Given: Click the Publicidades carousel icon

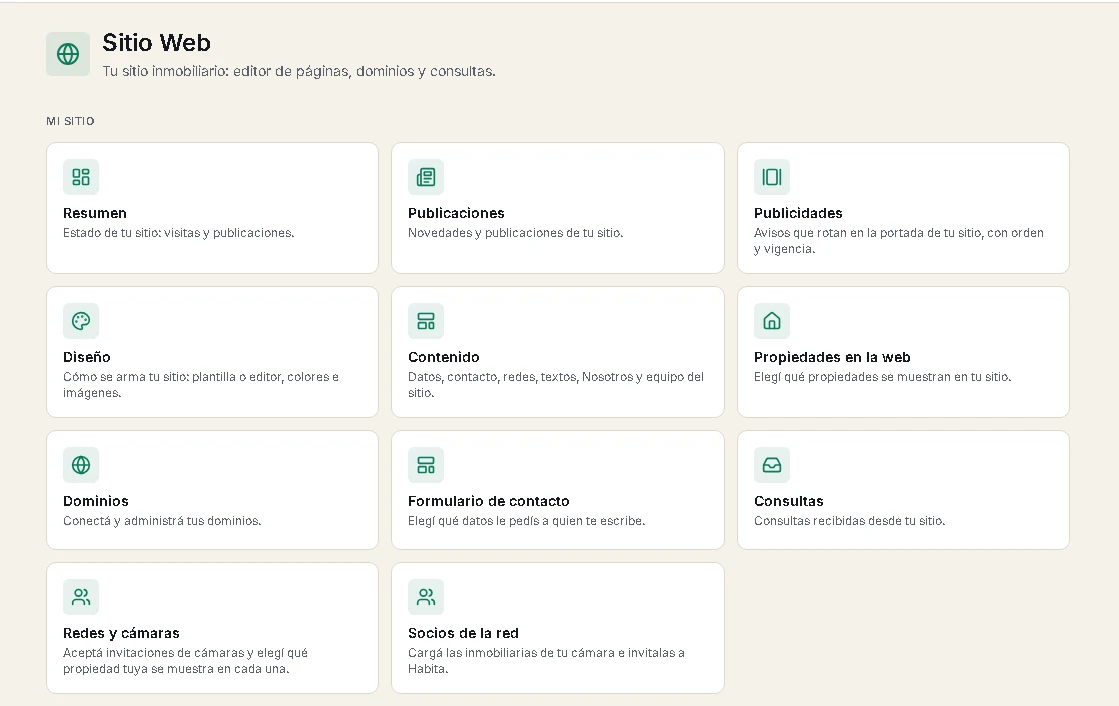Looking at the screenshot, I should (x=771, y=177).
